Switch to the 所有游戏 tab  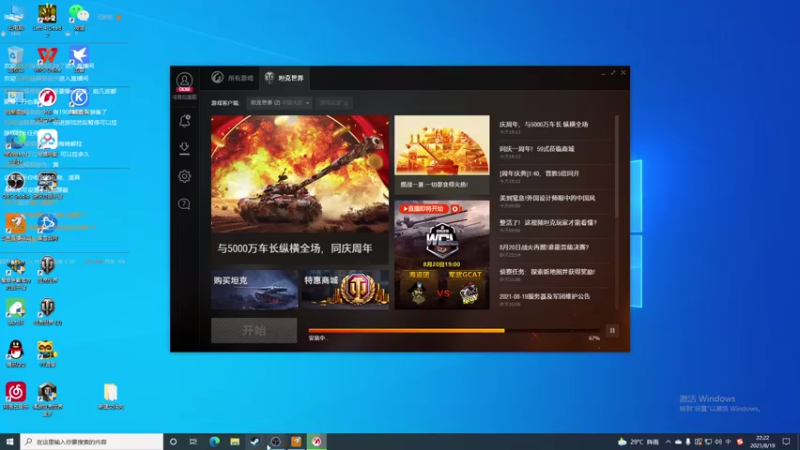233,78
